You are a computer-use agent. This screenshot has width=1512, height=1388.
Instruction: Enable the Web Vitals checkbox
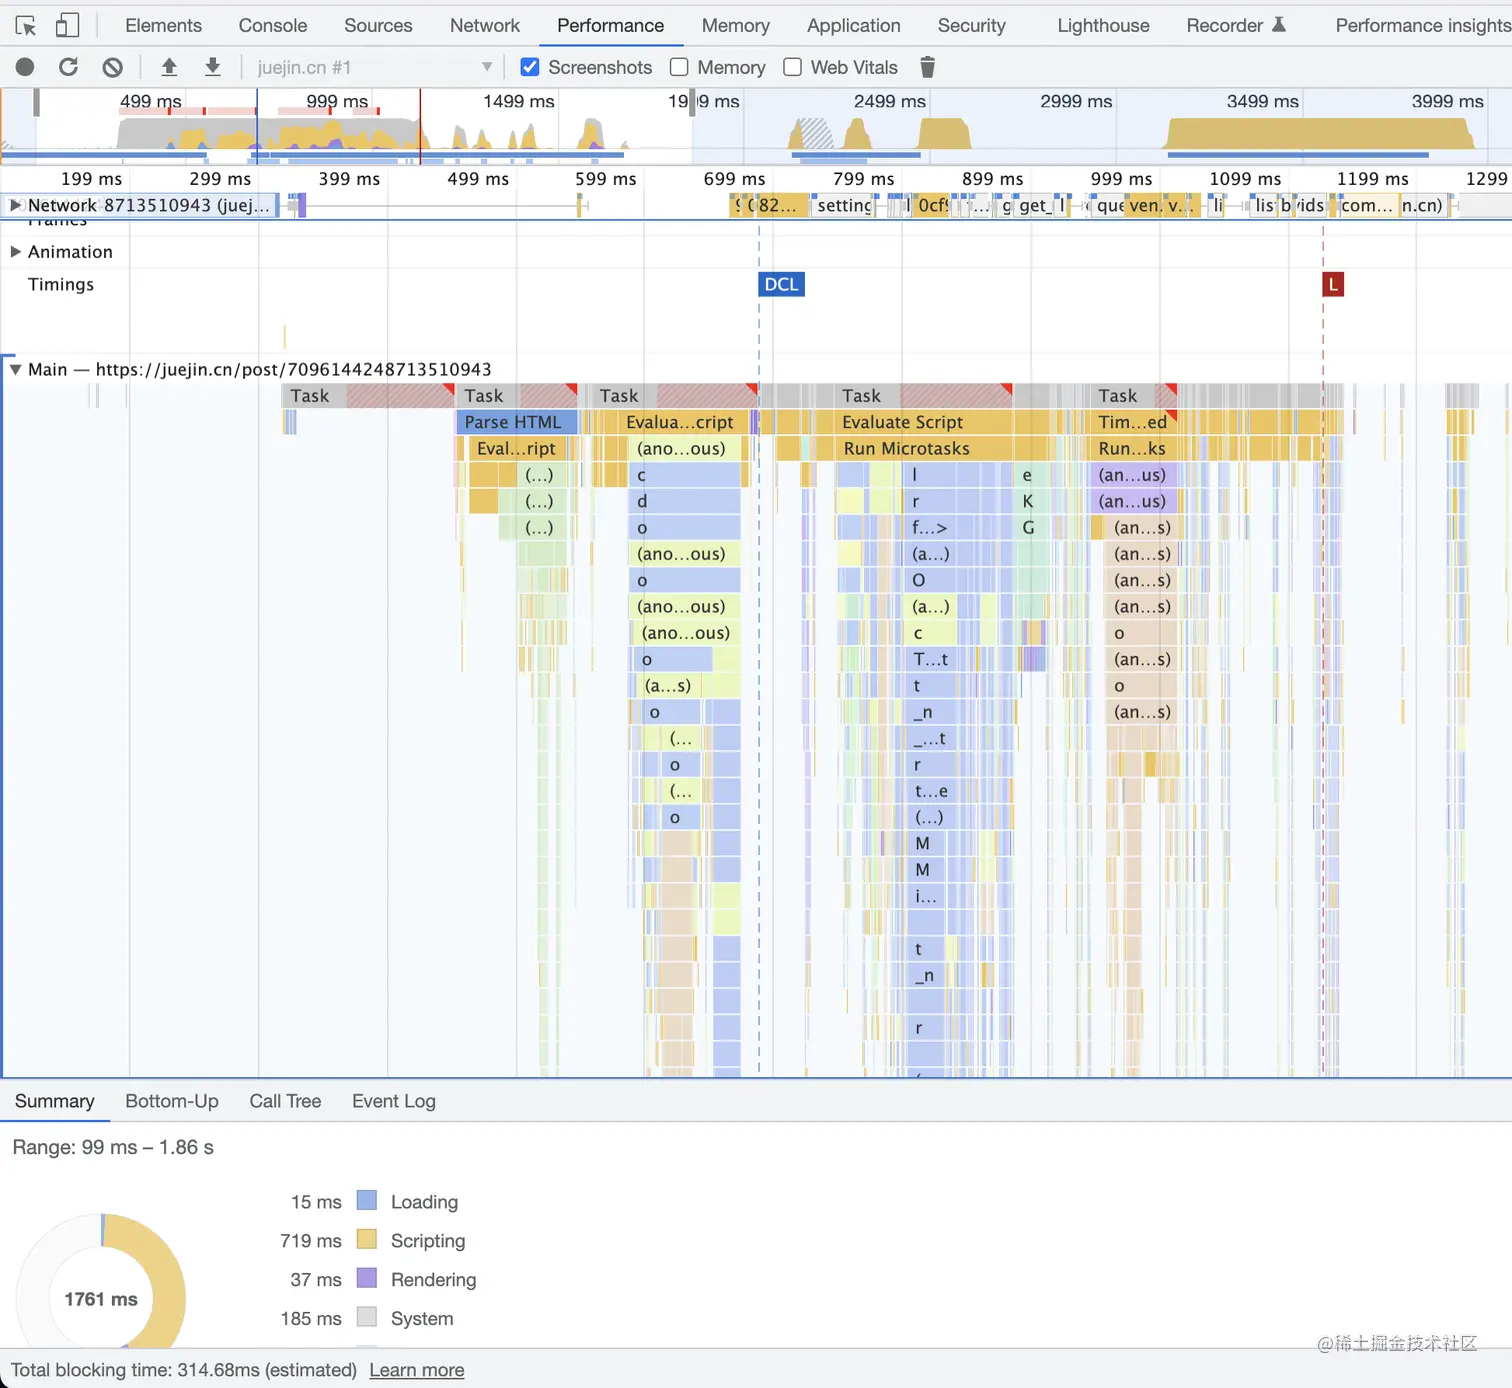(x=793, y=67)
